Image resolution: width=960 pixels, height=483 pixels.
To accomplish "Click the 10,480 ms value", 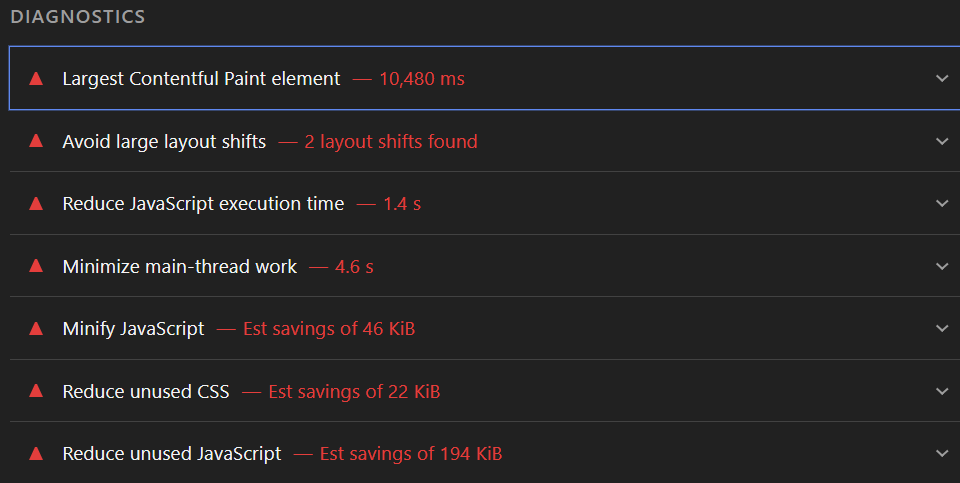I will (421, 78).
